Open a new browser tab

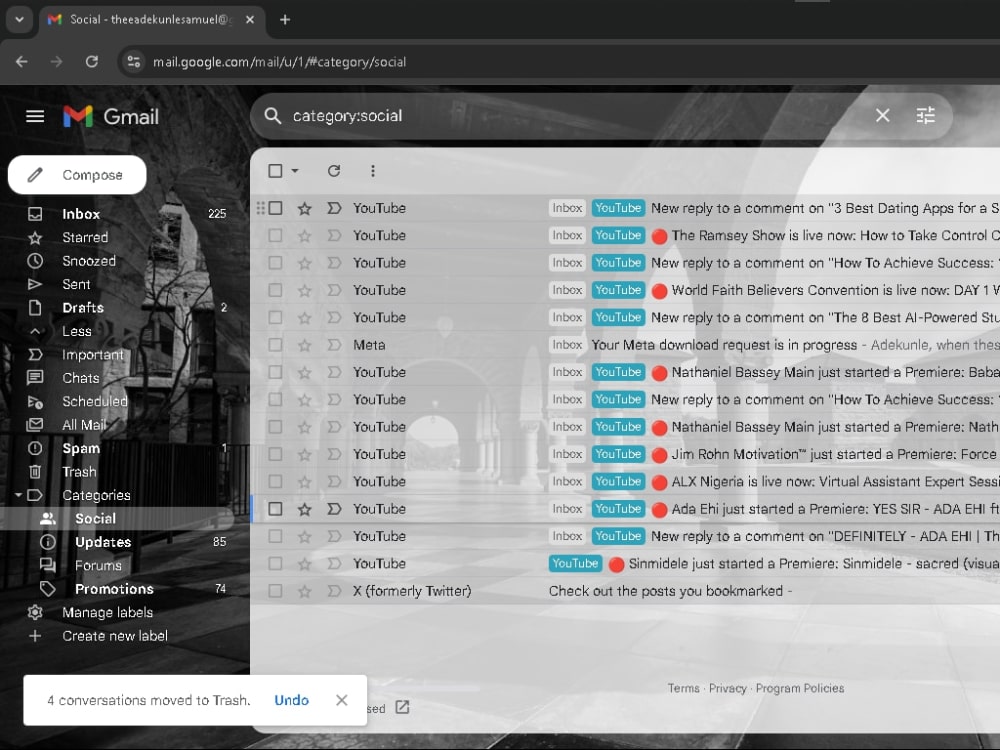point(285,20)
